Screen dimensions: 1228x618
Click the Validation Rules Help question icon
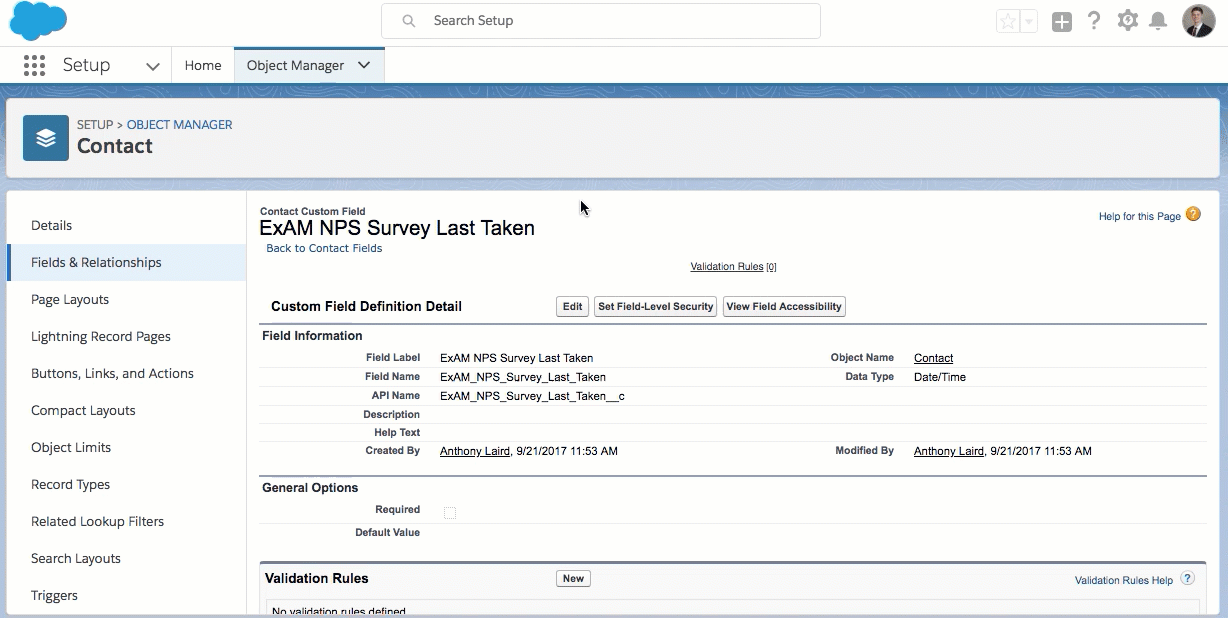(1187, 578)
